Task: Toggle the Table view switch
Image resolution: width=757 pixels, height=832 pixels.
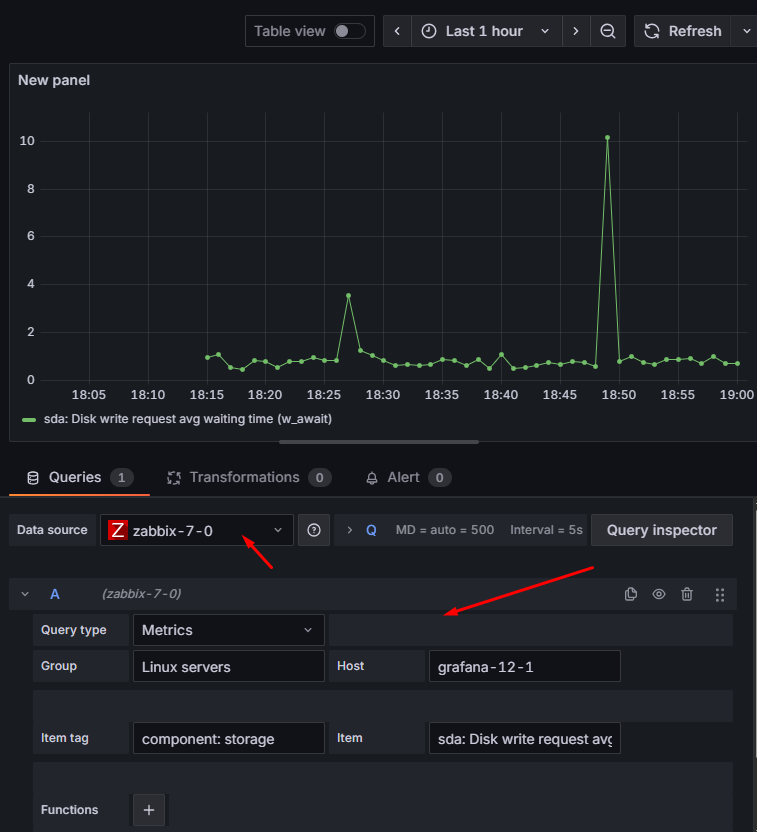Action: 349,31
